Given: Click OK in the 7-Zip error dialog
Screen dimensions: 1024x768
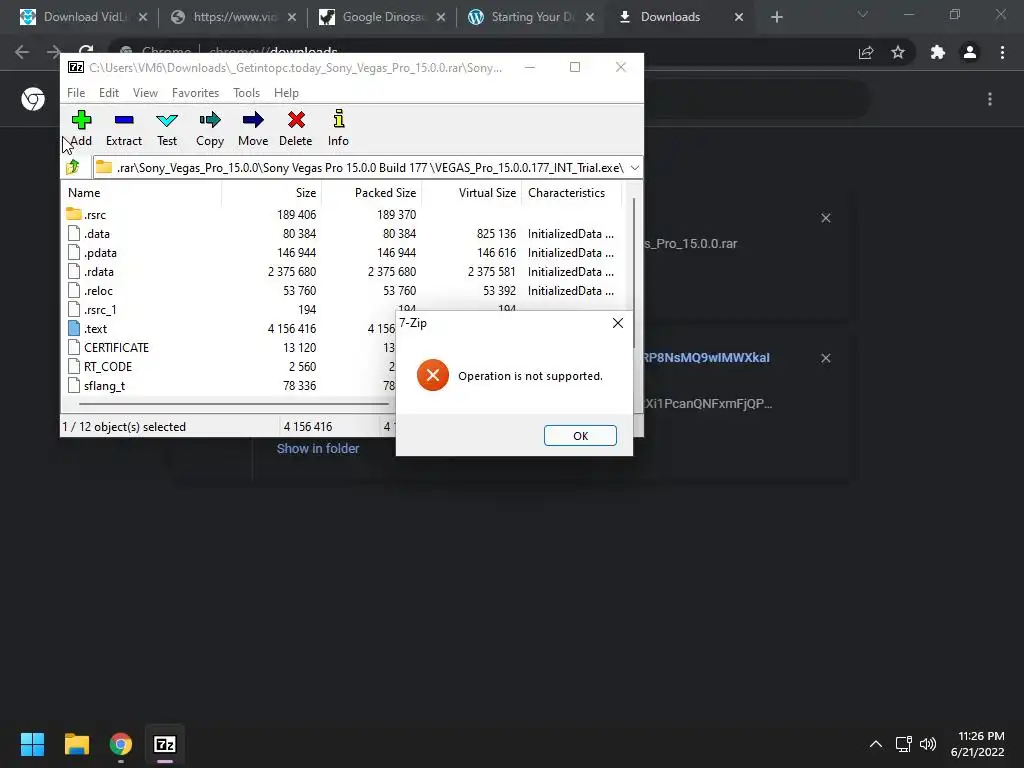Looking at the screenshot, I should (x=580, y=436).
